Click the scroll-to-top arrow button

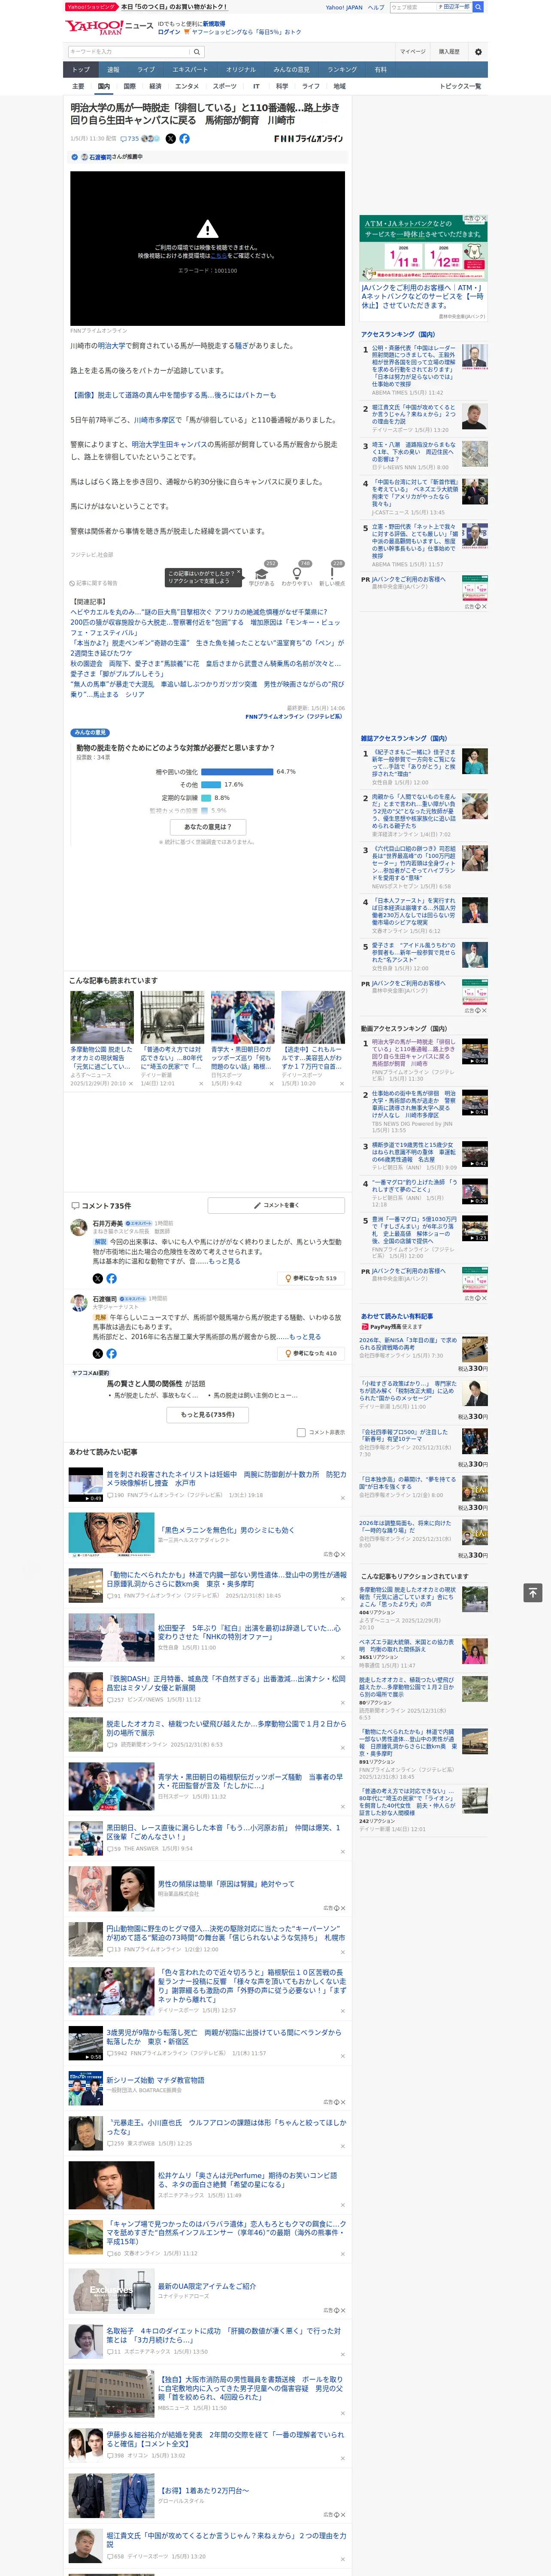533,1592
